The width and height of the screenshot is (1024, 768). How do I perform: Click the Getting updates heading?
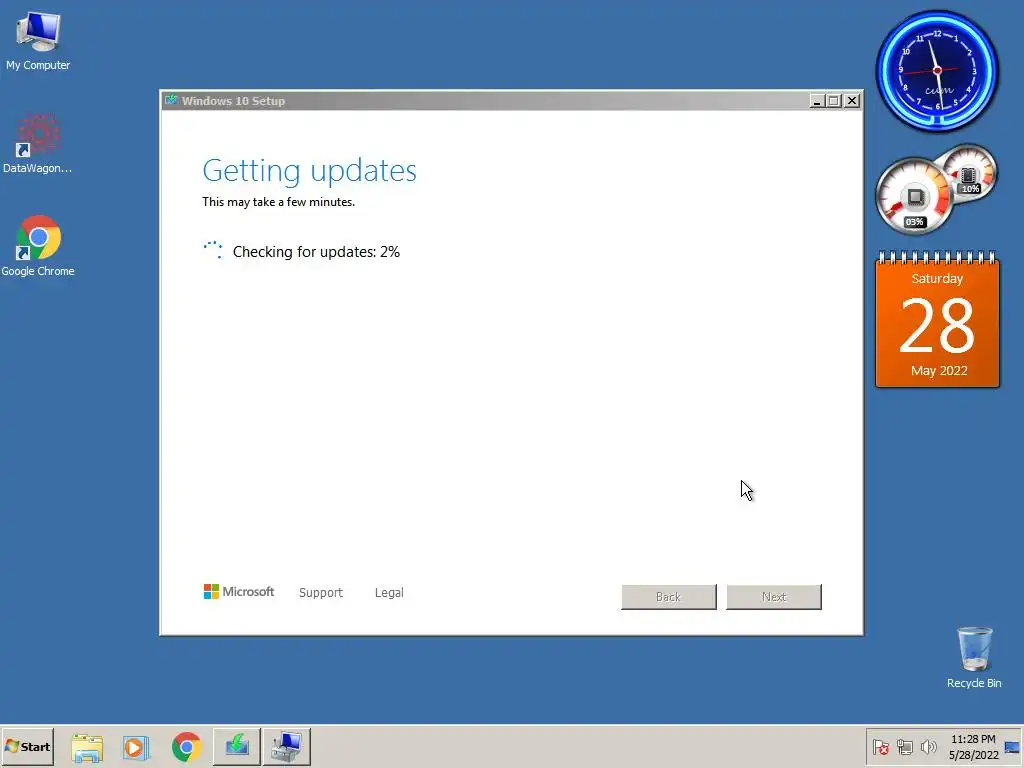[310, 171]
